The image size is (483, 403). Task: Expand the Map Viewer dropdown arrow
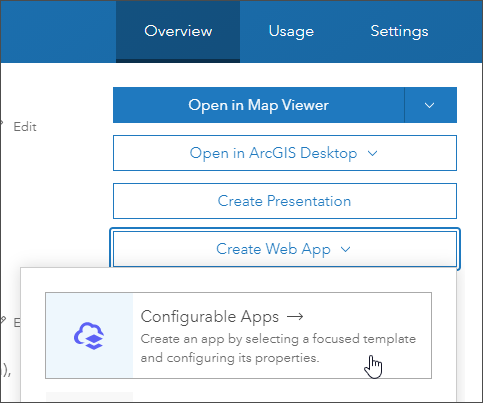[430, 105]
